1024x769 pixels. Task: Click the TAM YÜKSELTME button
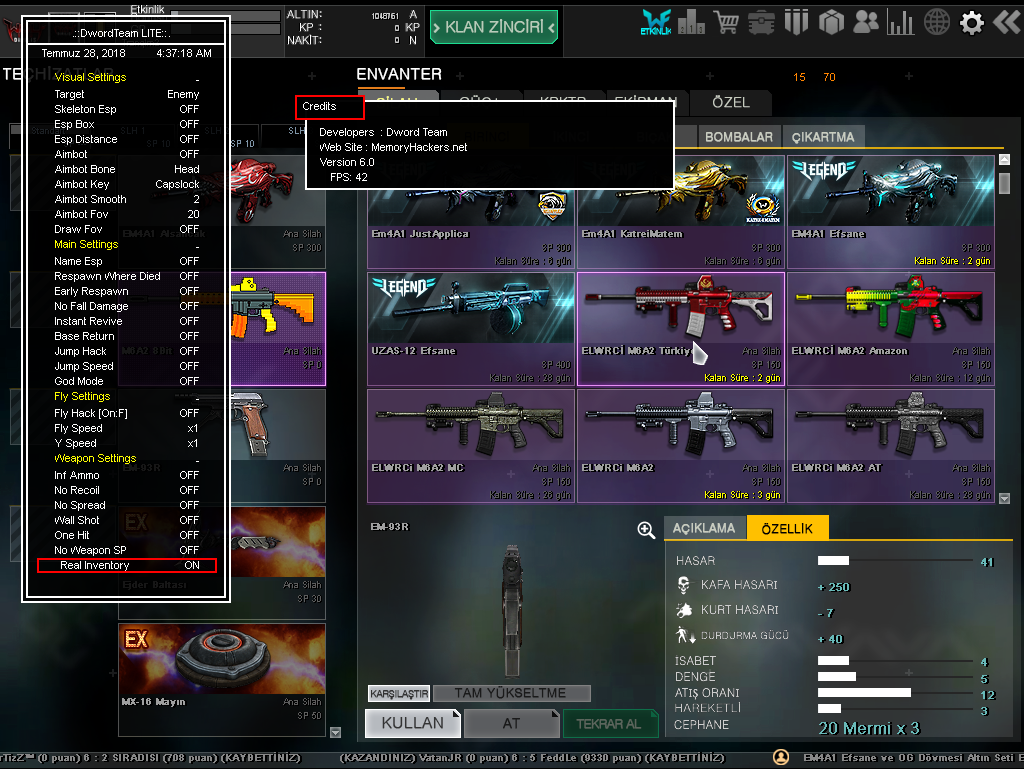coord(511,693)
